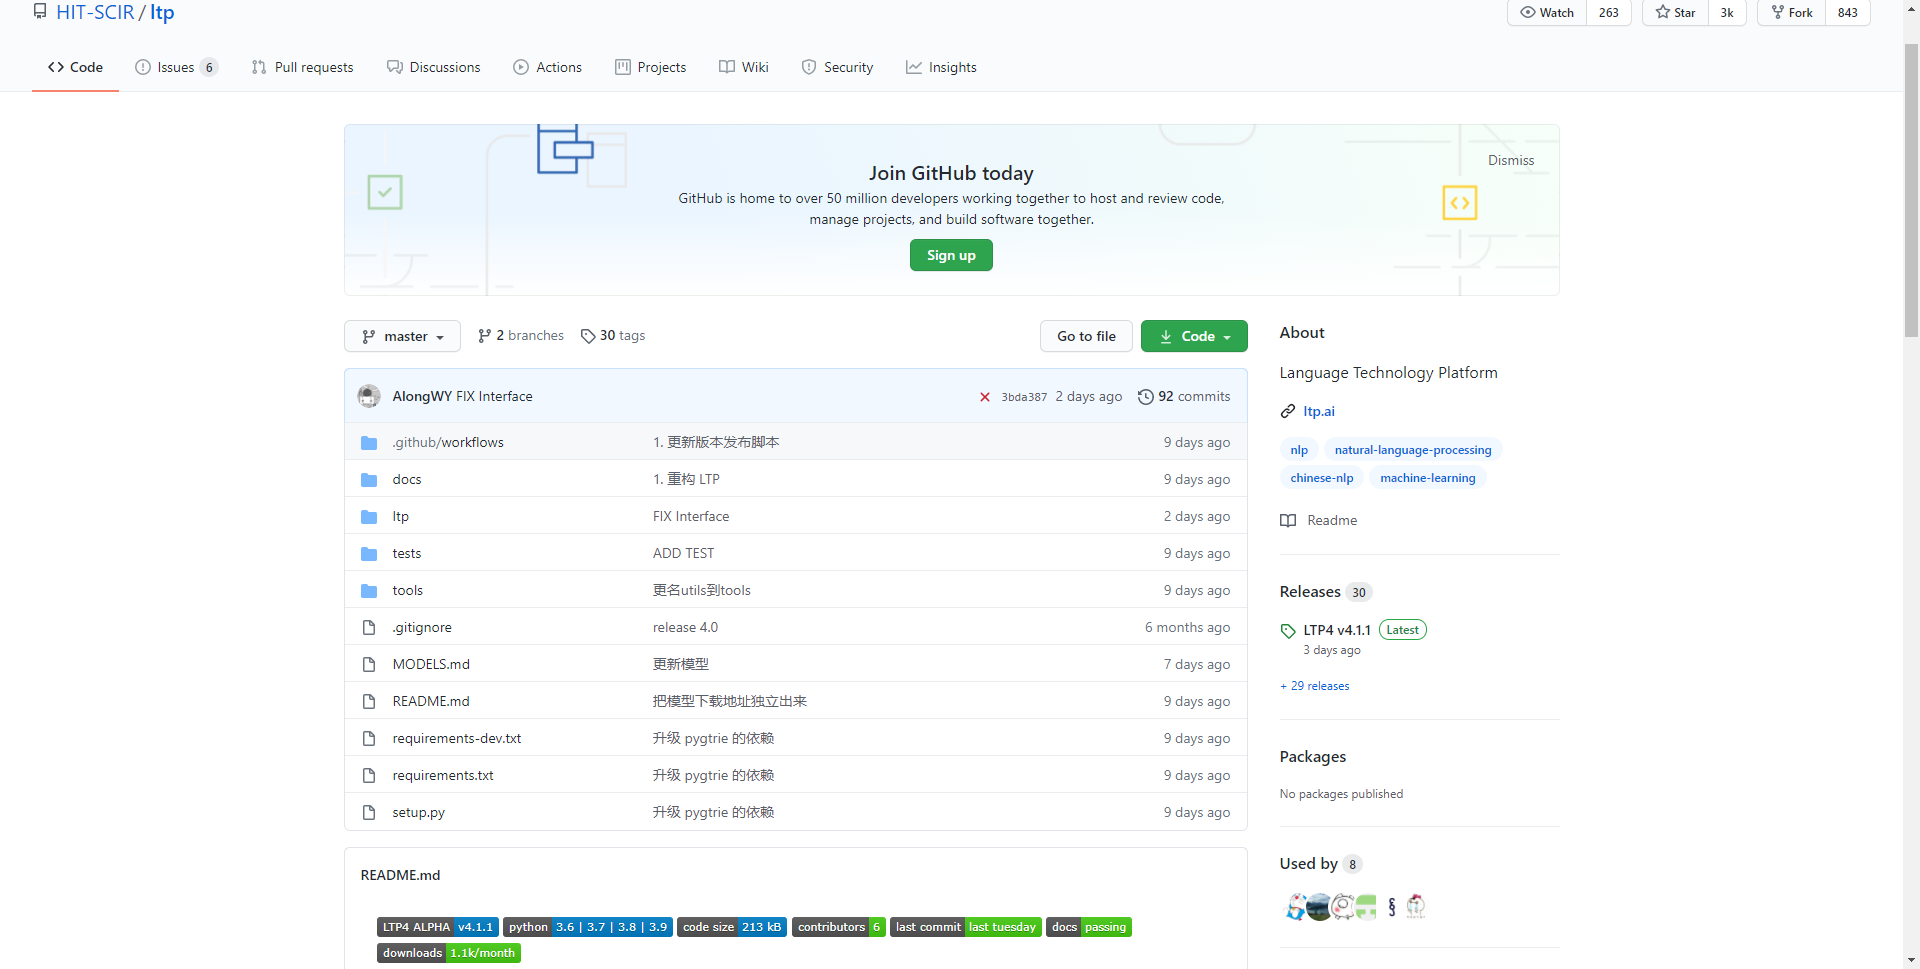Screen dimensions: 1920x969
Task: Click the machine-learning topic tag
Action: click(1427, 478)
